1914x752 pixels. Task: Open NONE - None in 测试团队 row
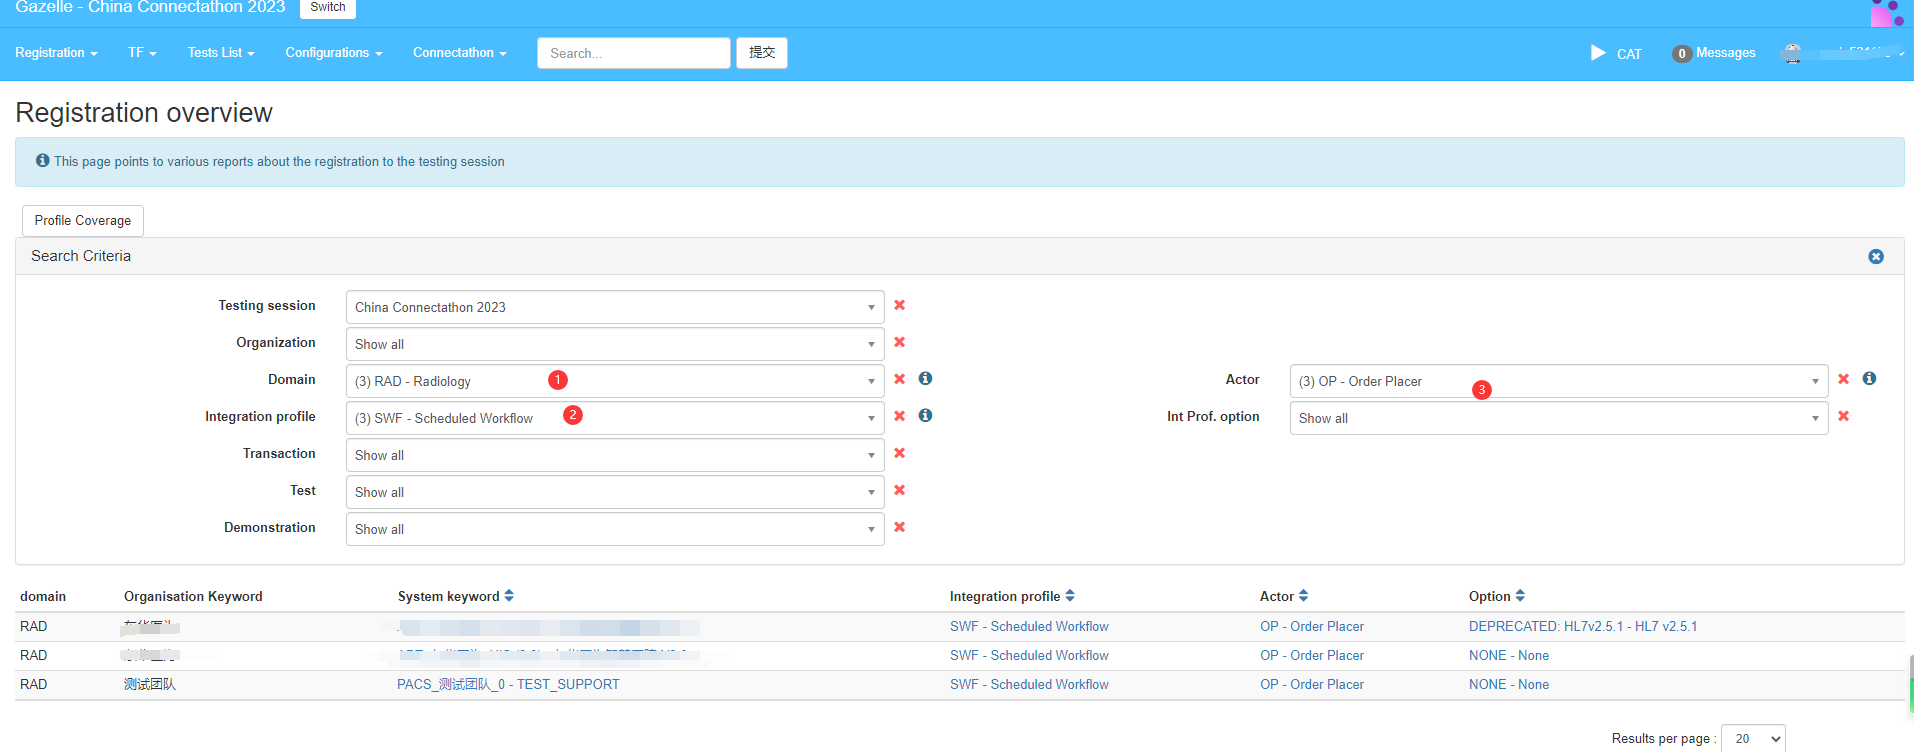tap(1509, 685)
